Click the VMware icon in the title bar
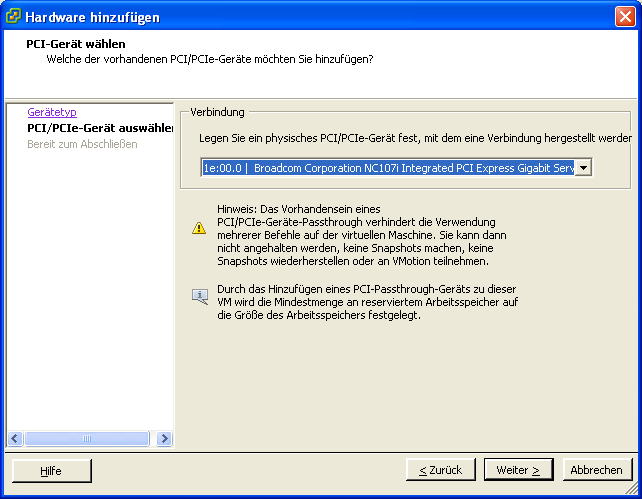642x499 pixels. click(13, 16)
